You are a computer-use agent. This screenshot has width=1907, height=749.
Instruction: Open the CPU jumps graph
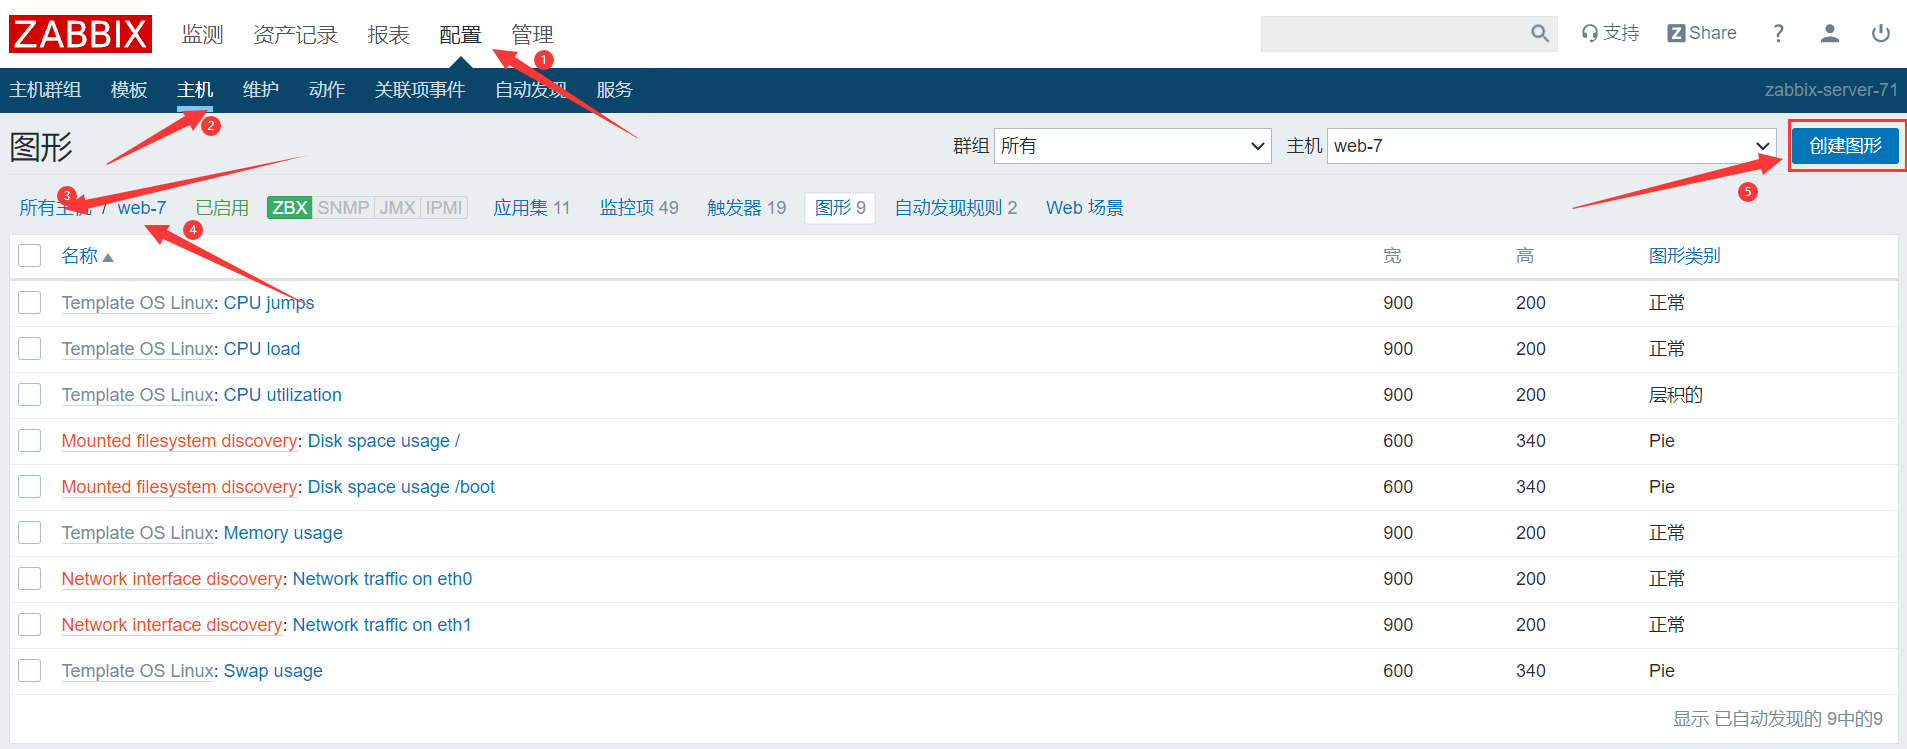click(x=269, y=303)
